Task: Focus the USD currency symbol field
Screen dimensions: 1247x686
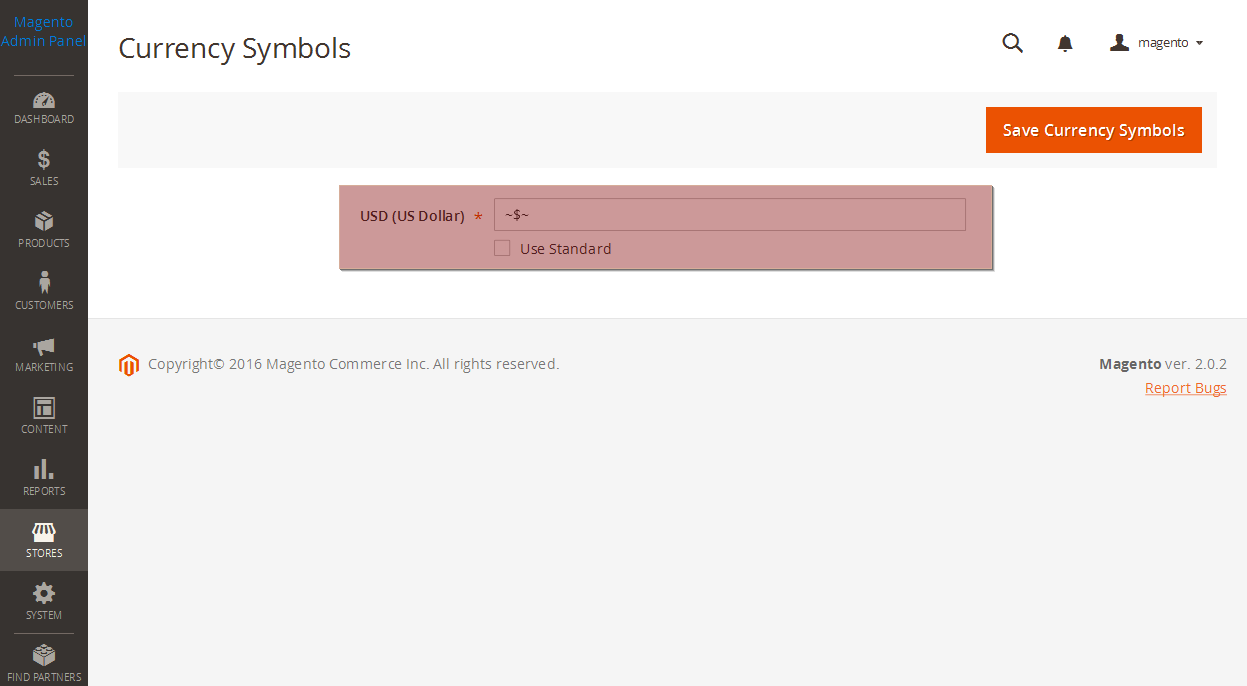Action: (730, 215)
